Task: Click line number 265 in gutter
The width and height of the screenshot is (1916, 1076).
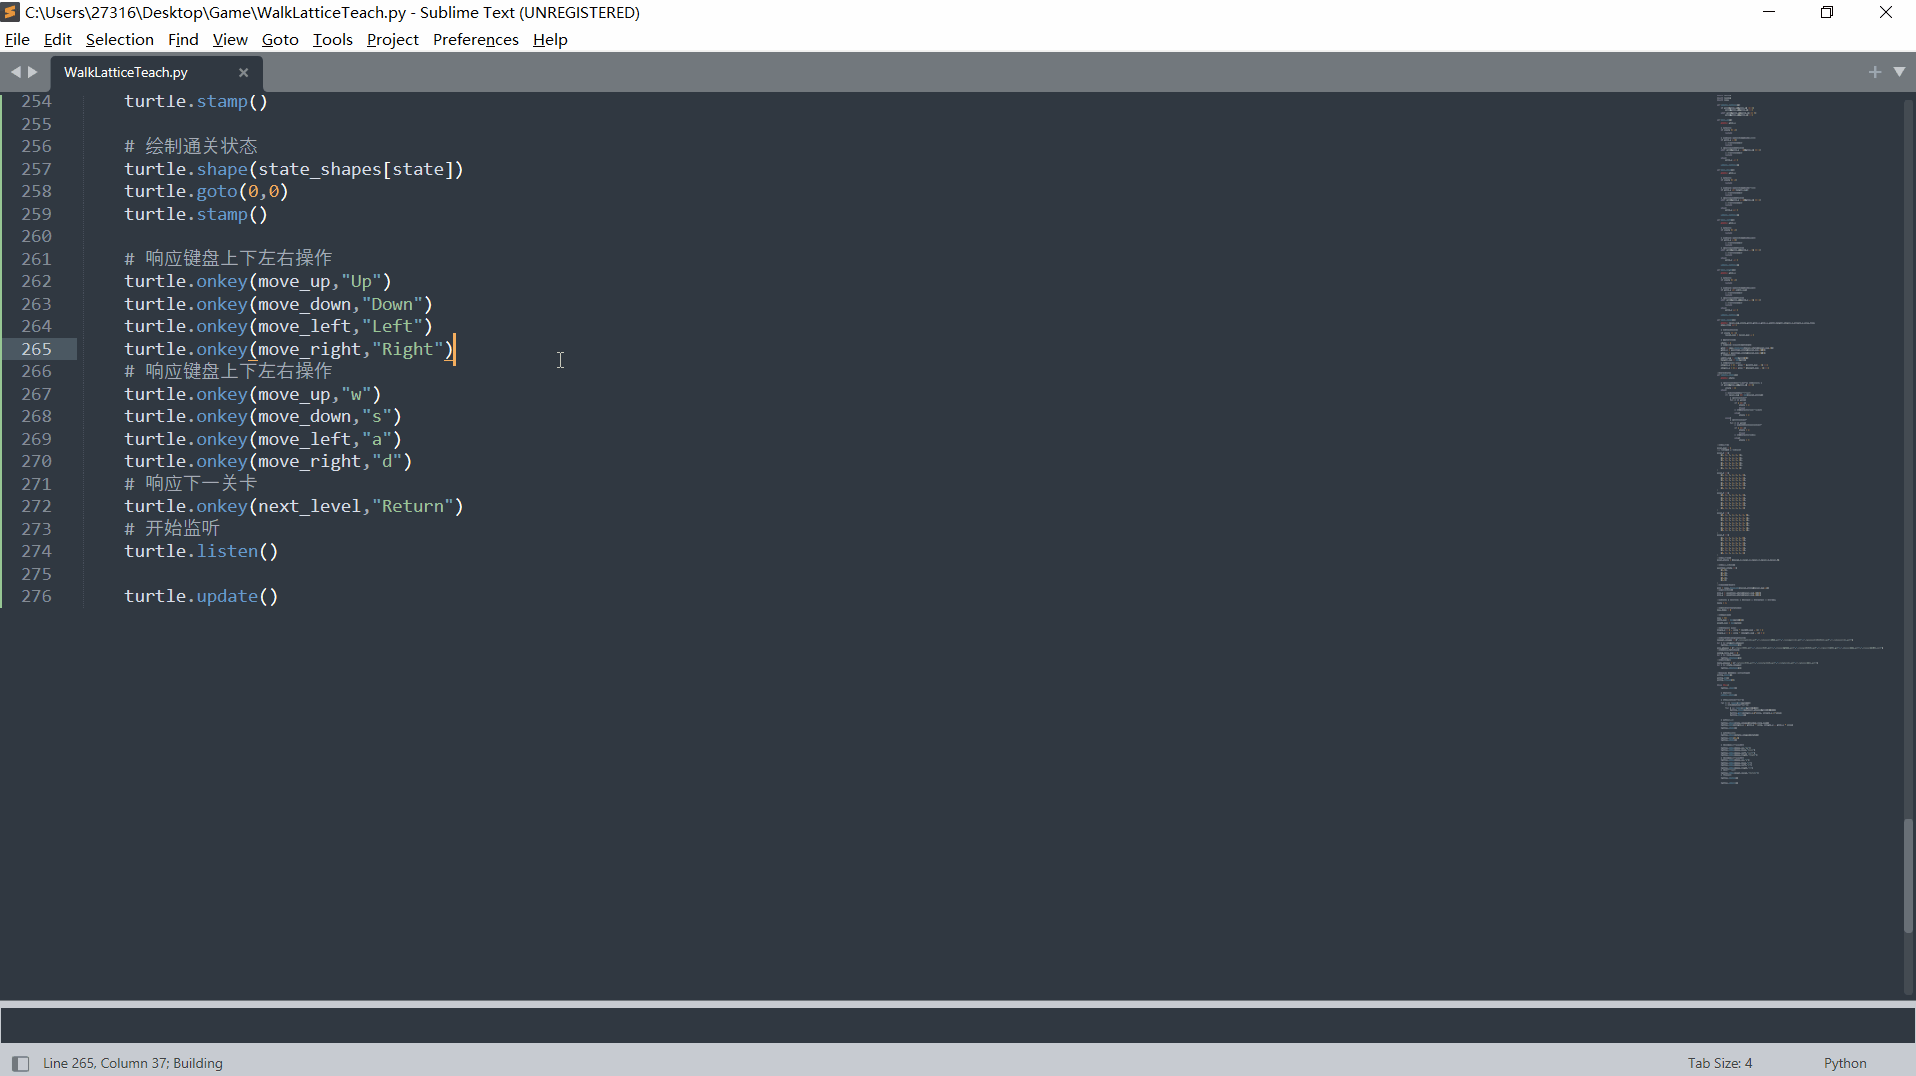Action: click(36, 349)
